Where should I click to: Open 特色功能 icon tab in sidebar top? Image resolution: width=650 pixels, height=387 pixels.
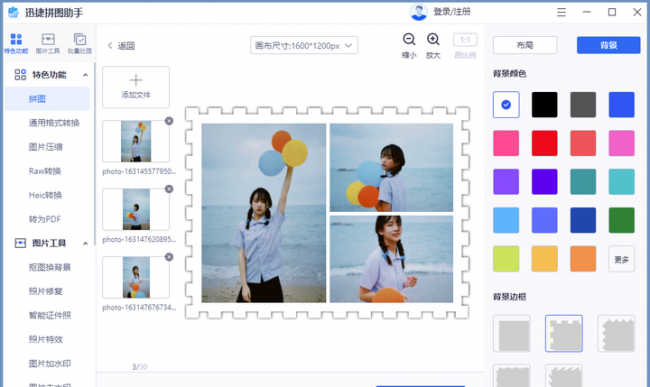pyautogui.click(x=16, y=44)
